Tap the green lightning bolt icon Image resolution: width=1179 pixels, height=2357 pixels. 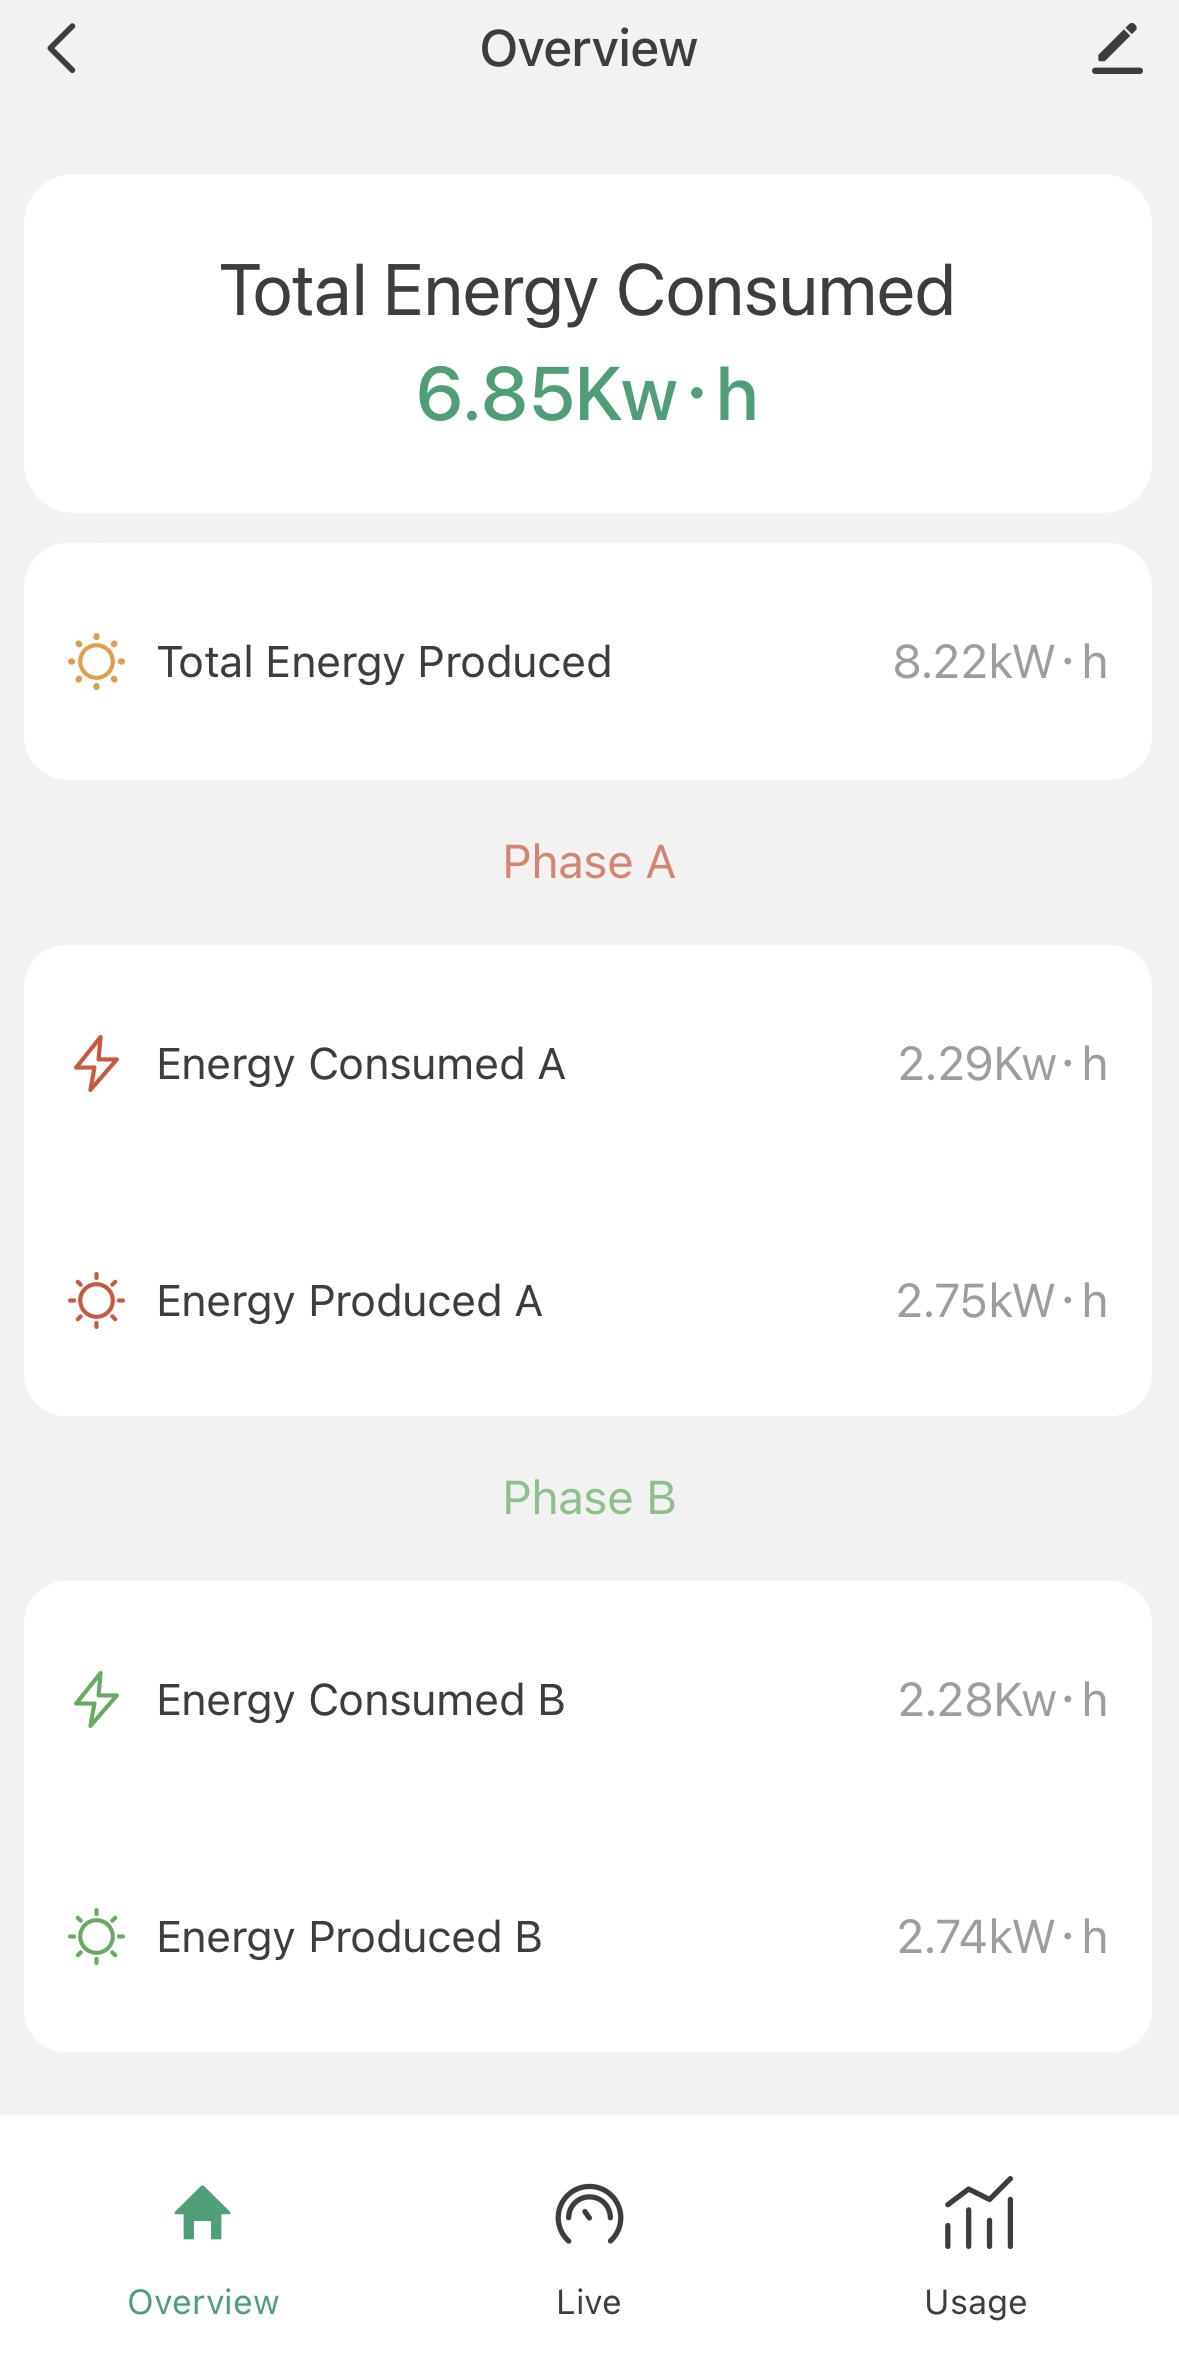tap(96, 1700)
